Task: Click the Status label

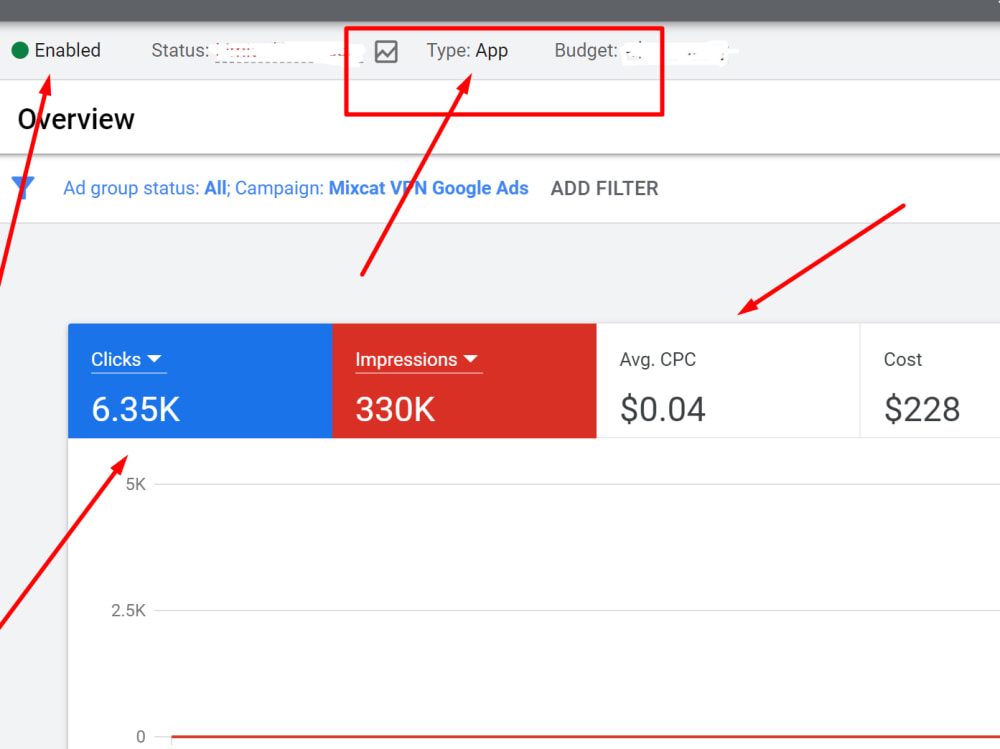Action: (180, 50)
